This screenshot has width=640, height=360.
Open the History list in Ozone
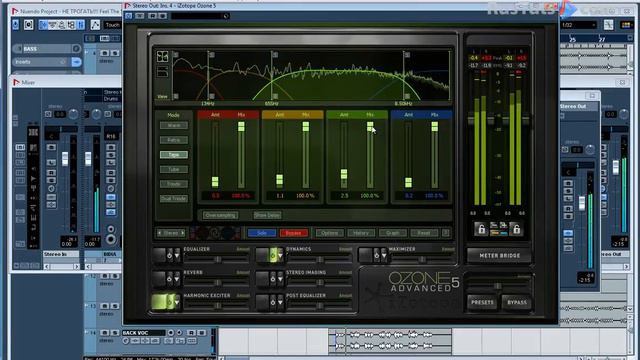(361, 233)
